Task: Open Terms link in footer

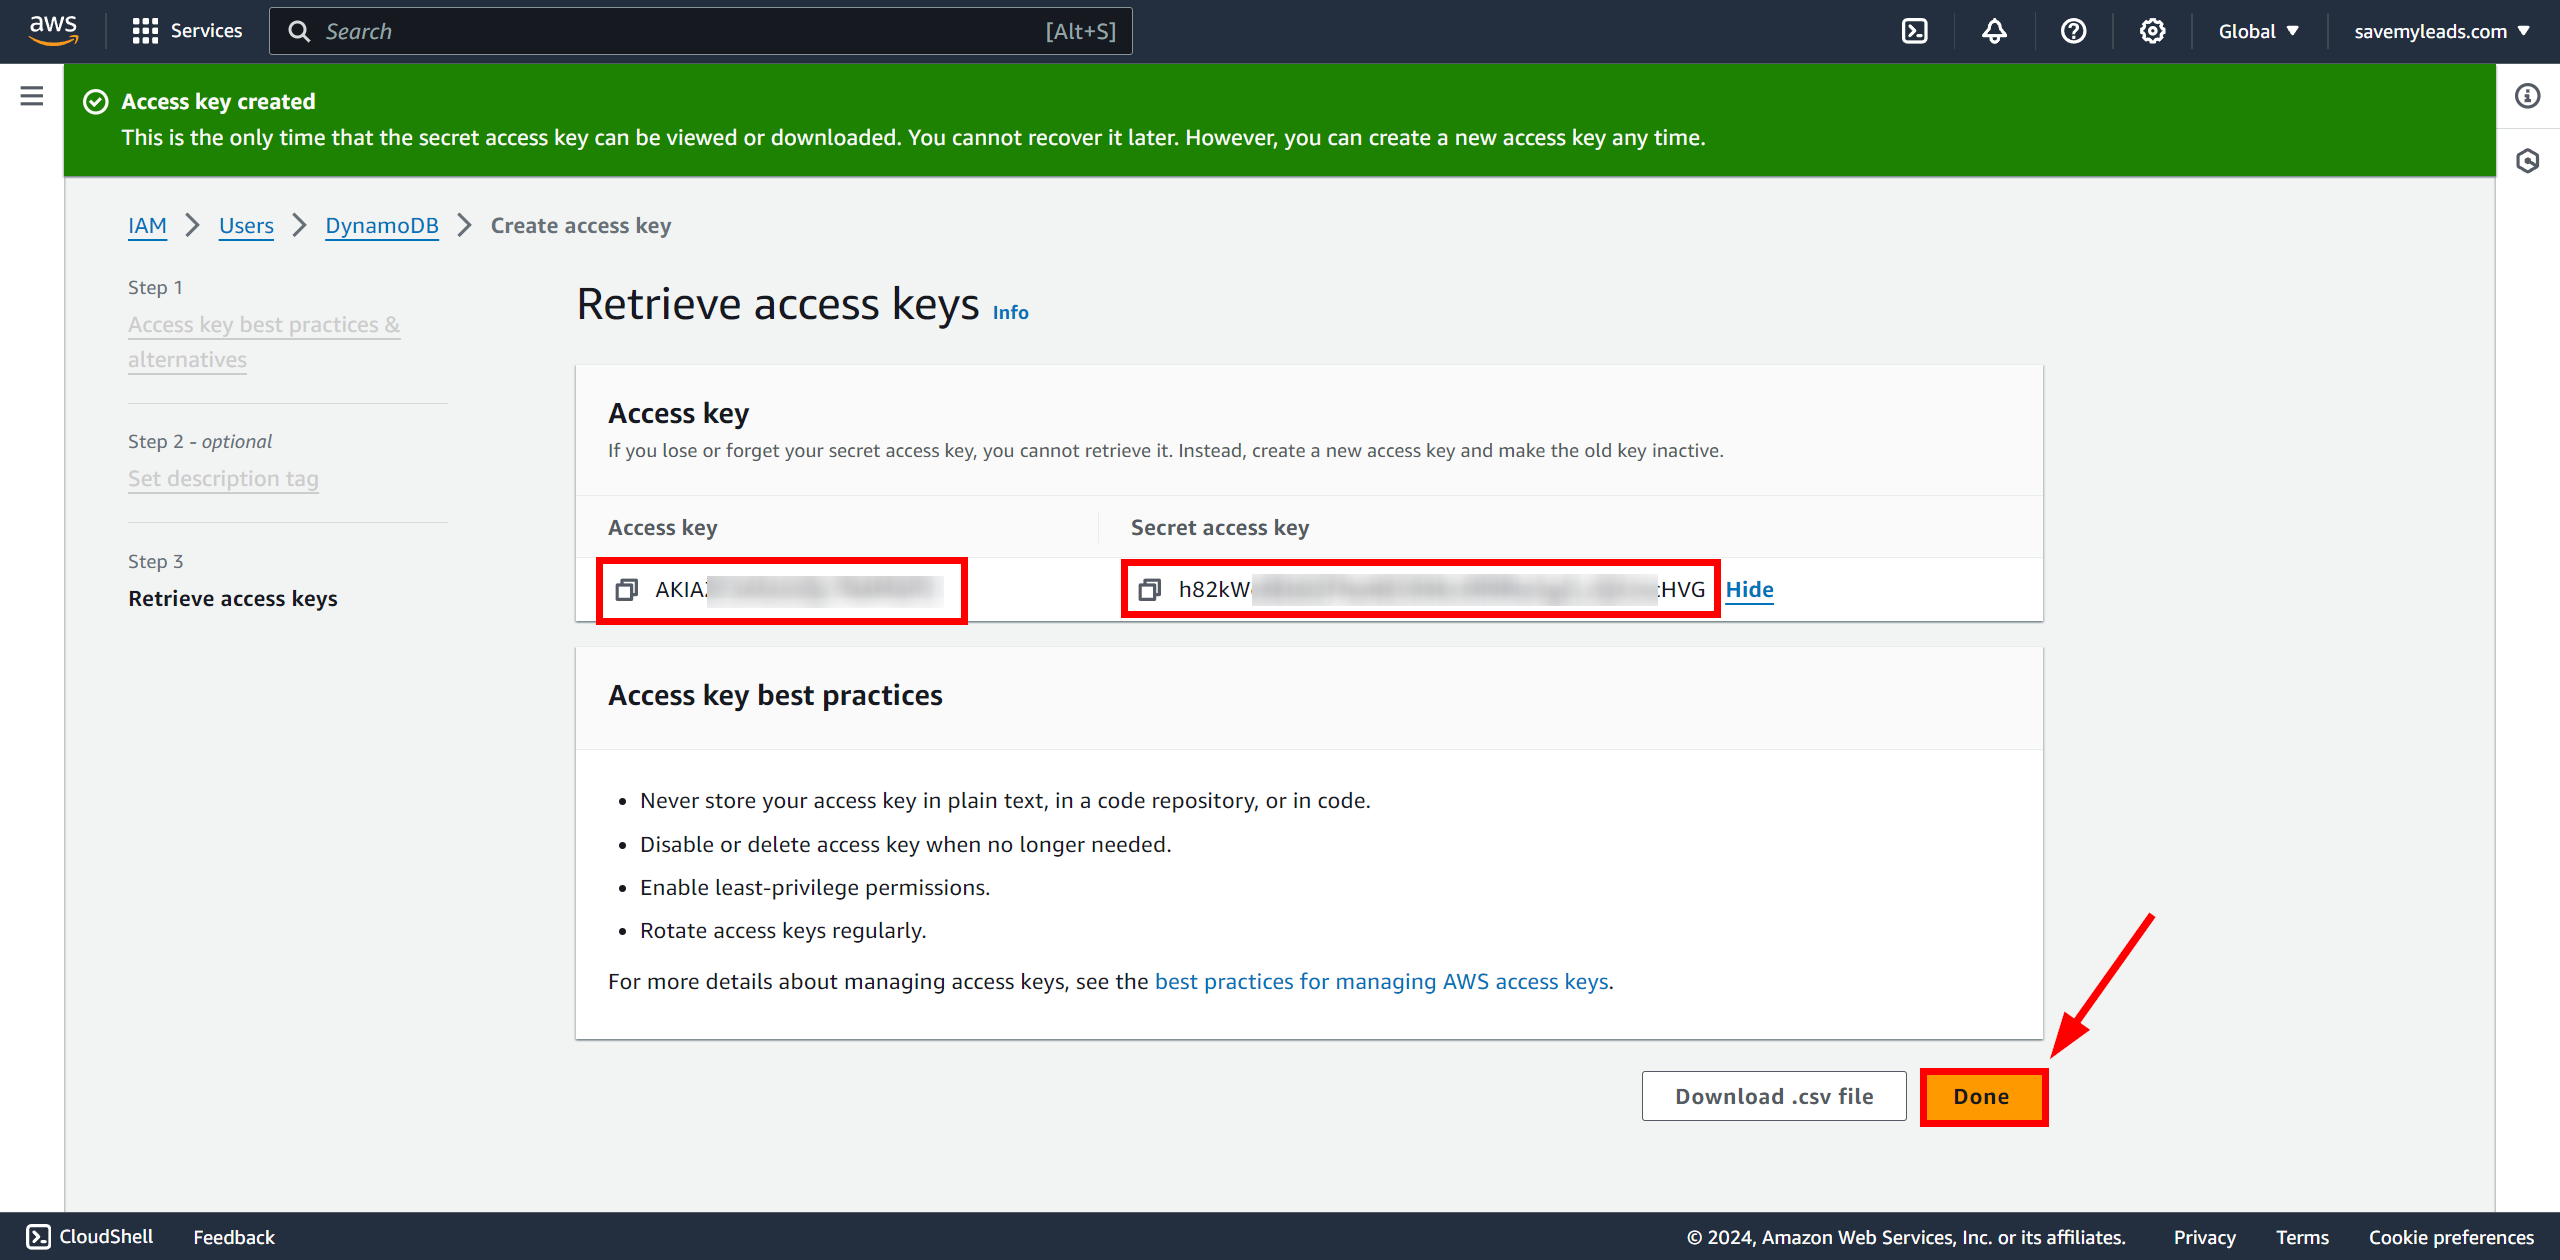Action: click(2302, 1237)
